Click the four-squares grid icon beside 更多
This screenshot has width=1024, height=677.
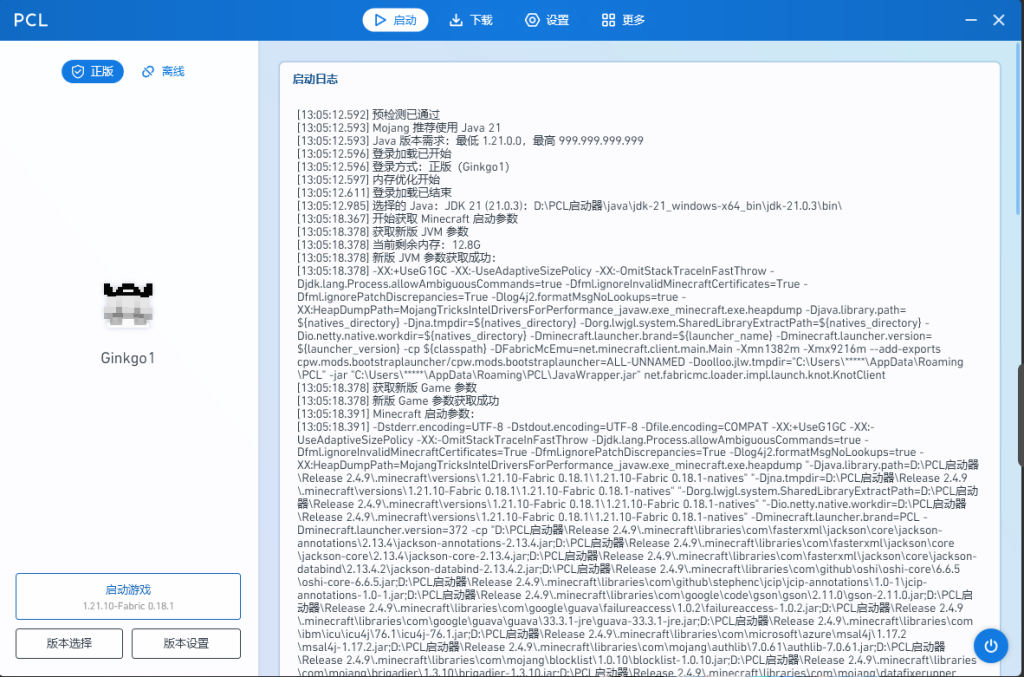(608, 20)
